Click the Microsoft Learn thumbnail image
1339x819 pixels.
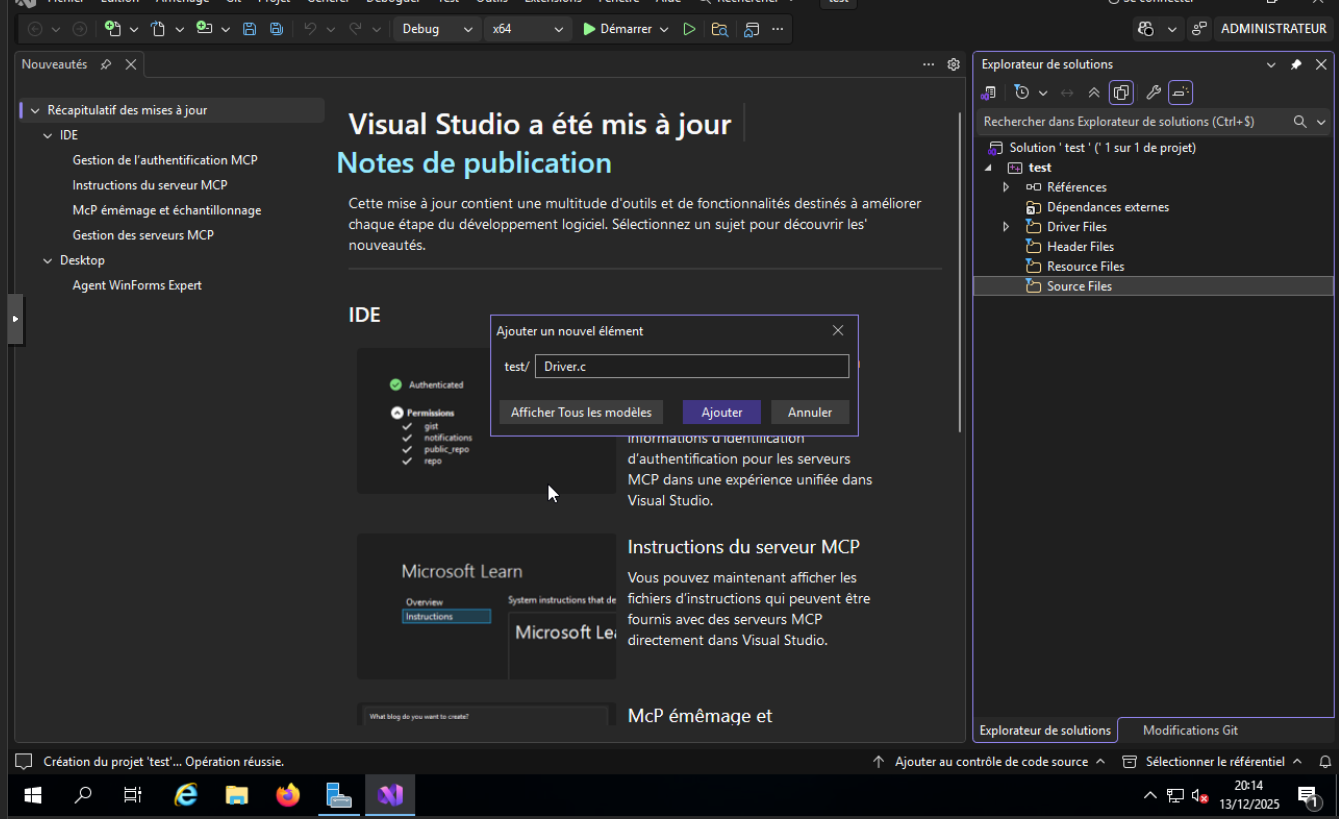click(x=487, y=606)
